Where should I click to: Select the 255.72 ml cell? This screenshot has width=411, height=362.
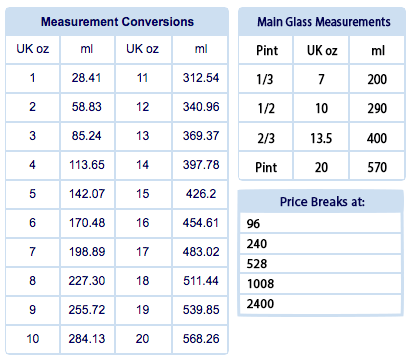pos(87,310)
